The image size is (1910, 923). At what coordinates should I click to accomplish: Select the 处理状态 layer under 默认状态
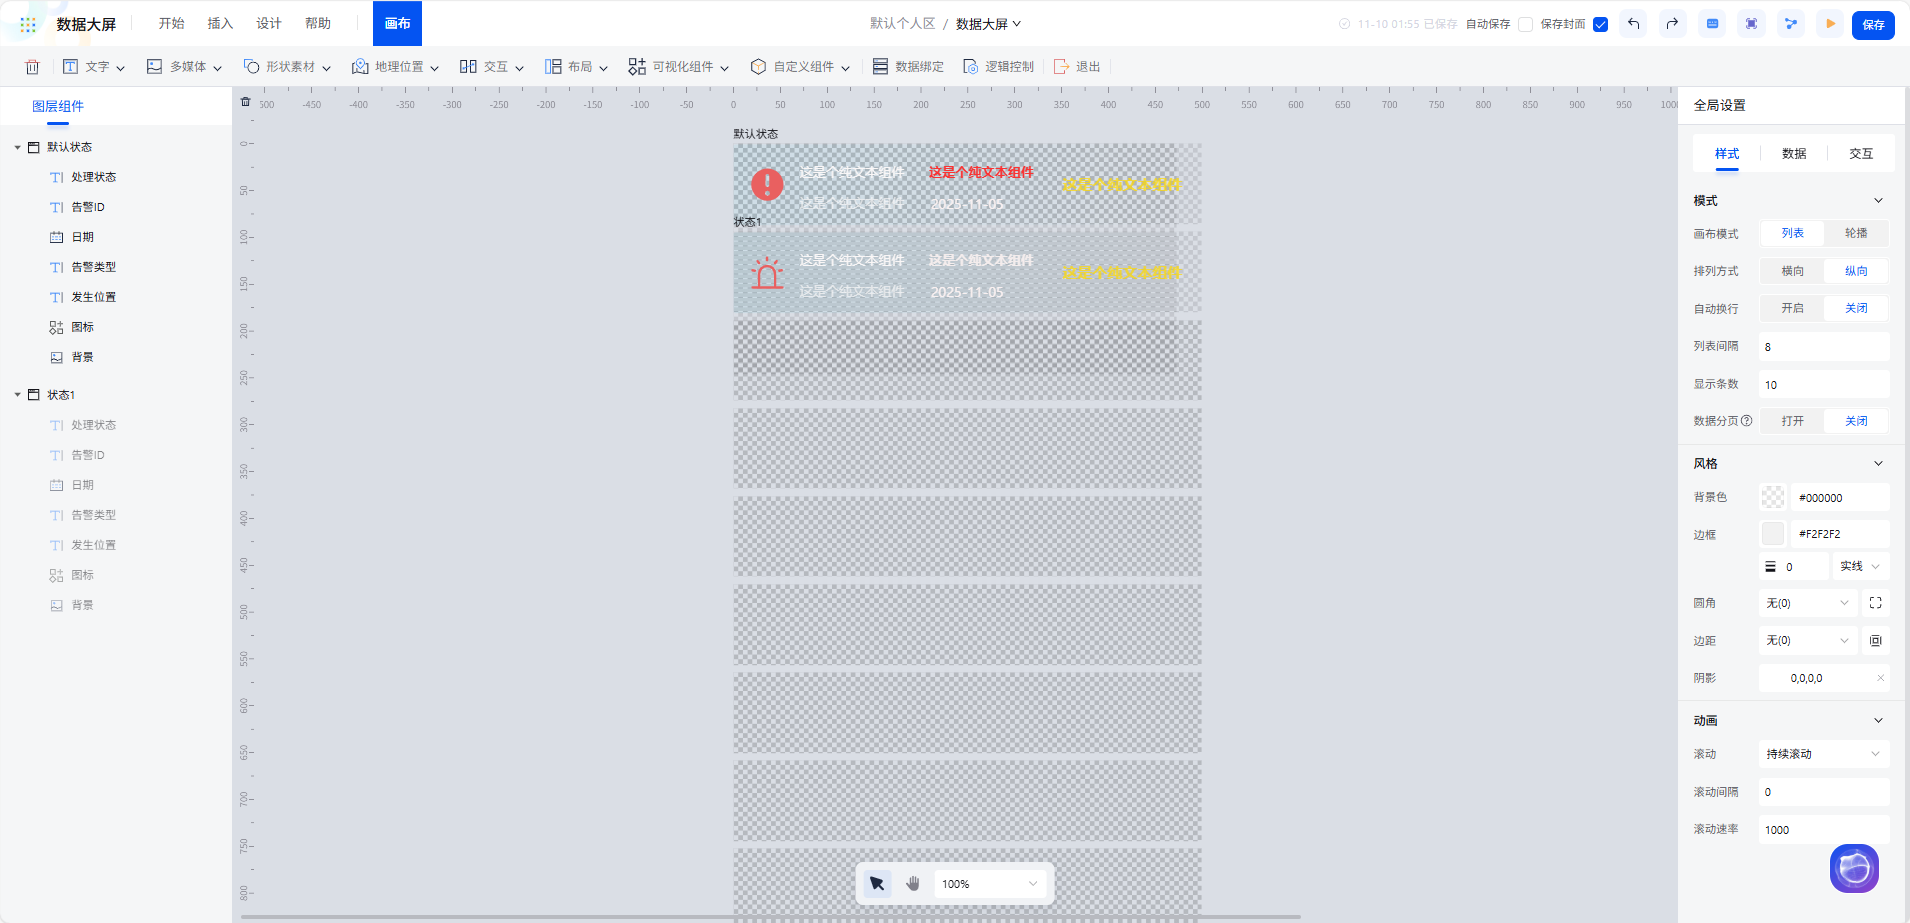pos(83,177)
